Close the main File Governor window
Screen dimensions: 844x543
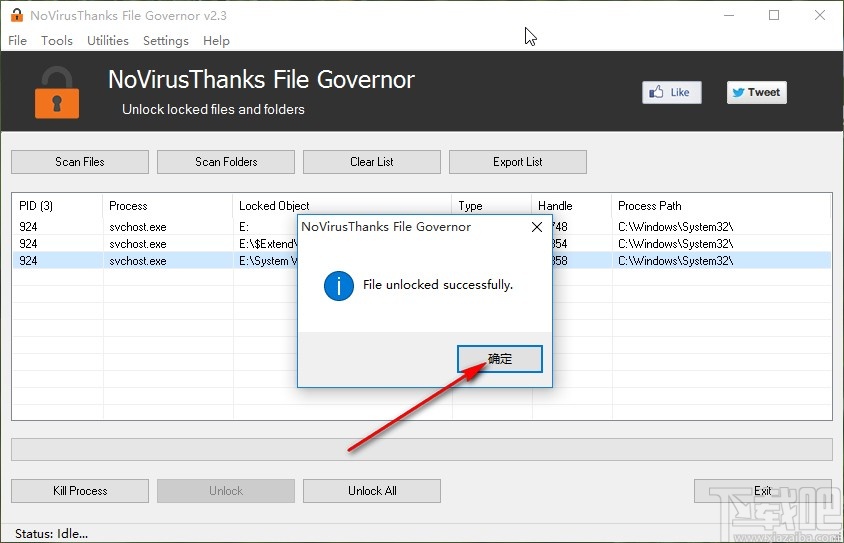(820, 15)
